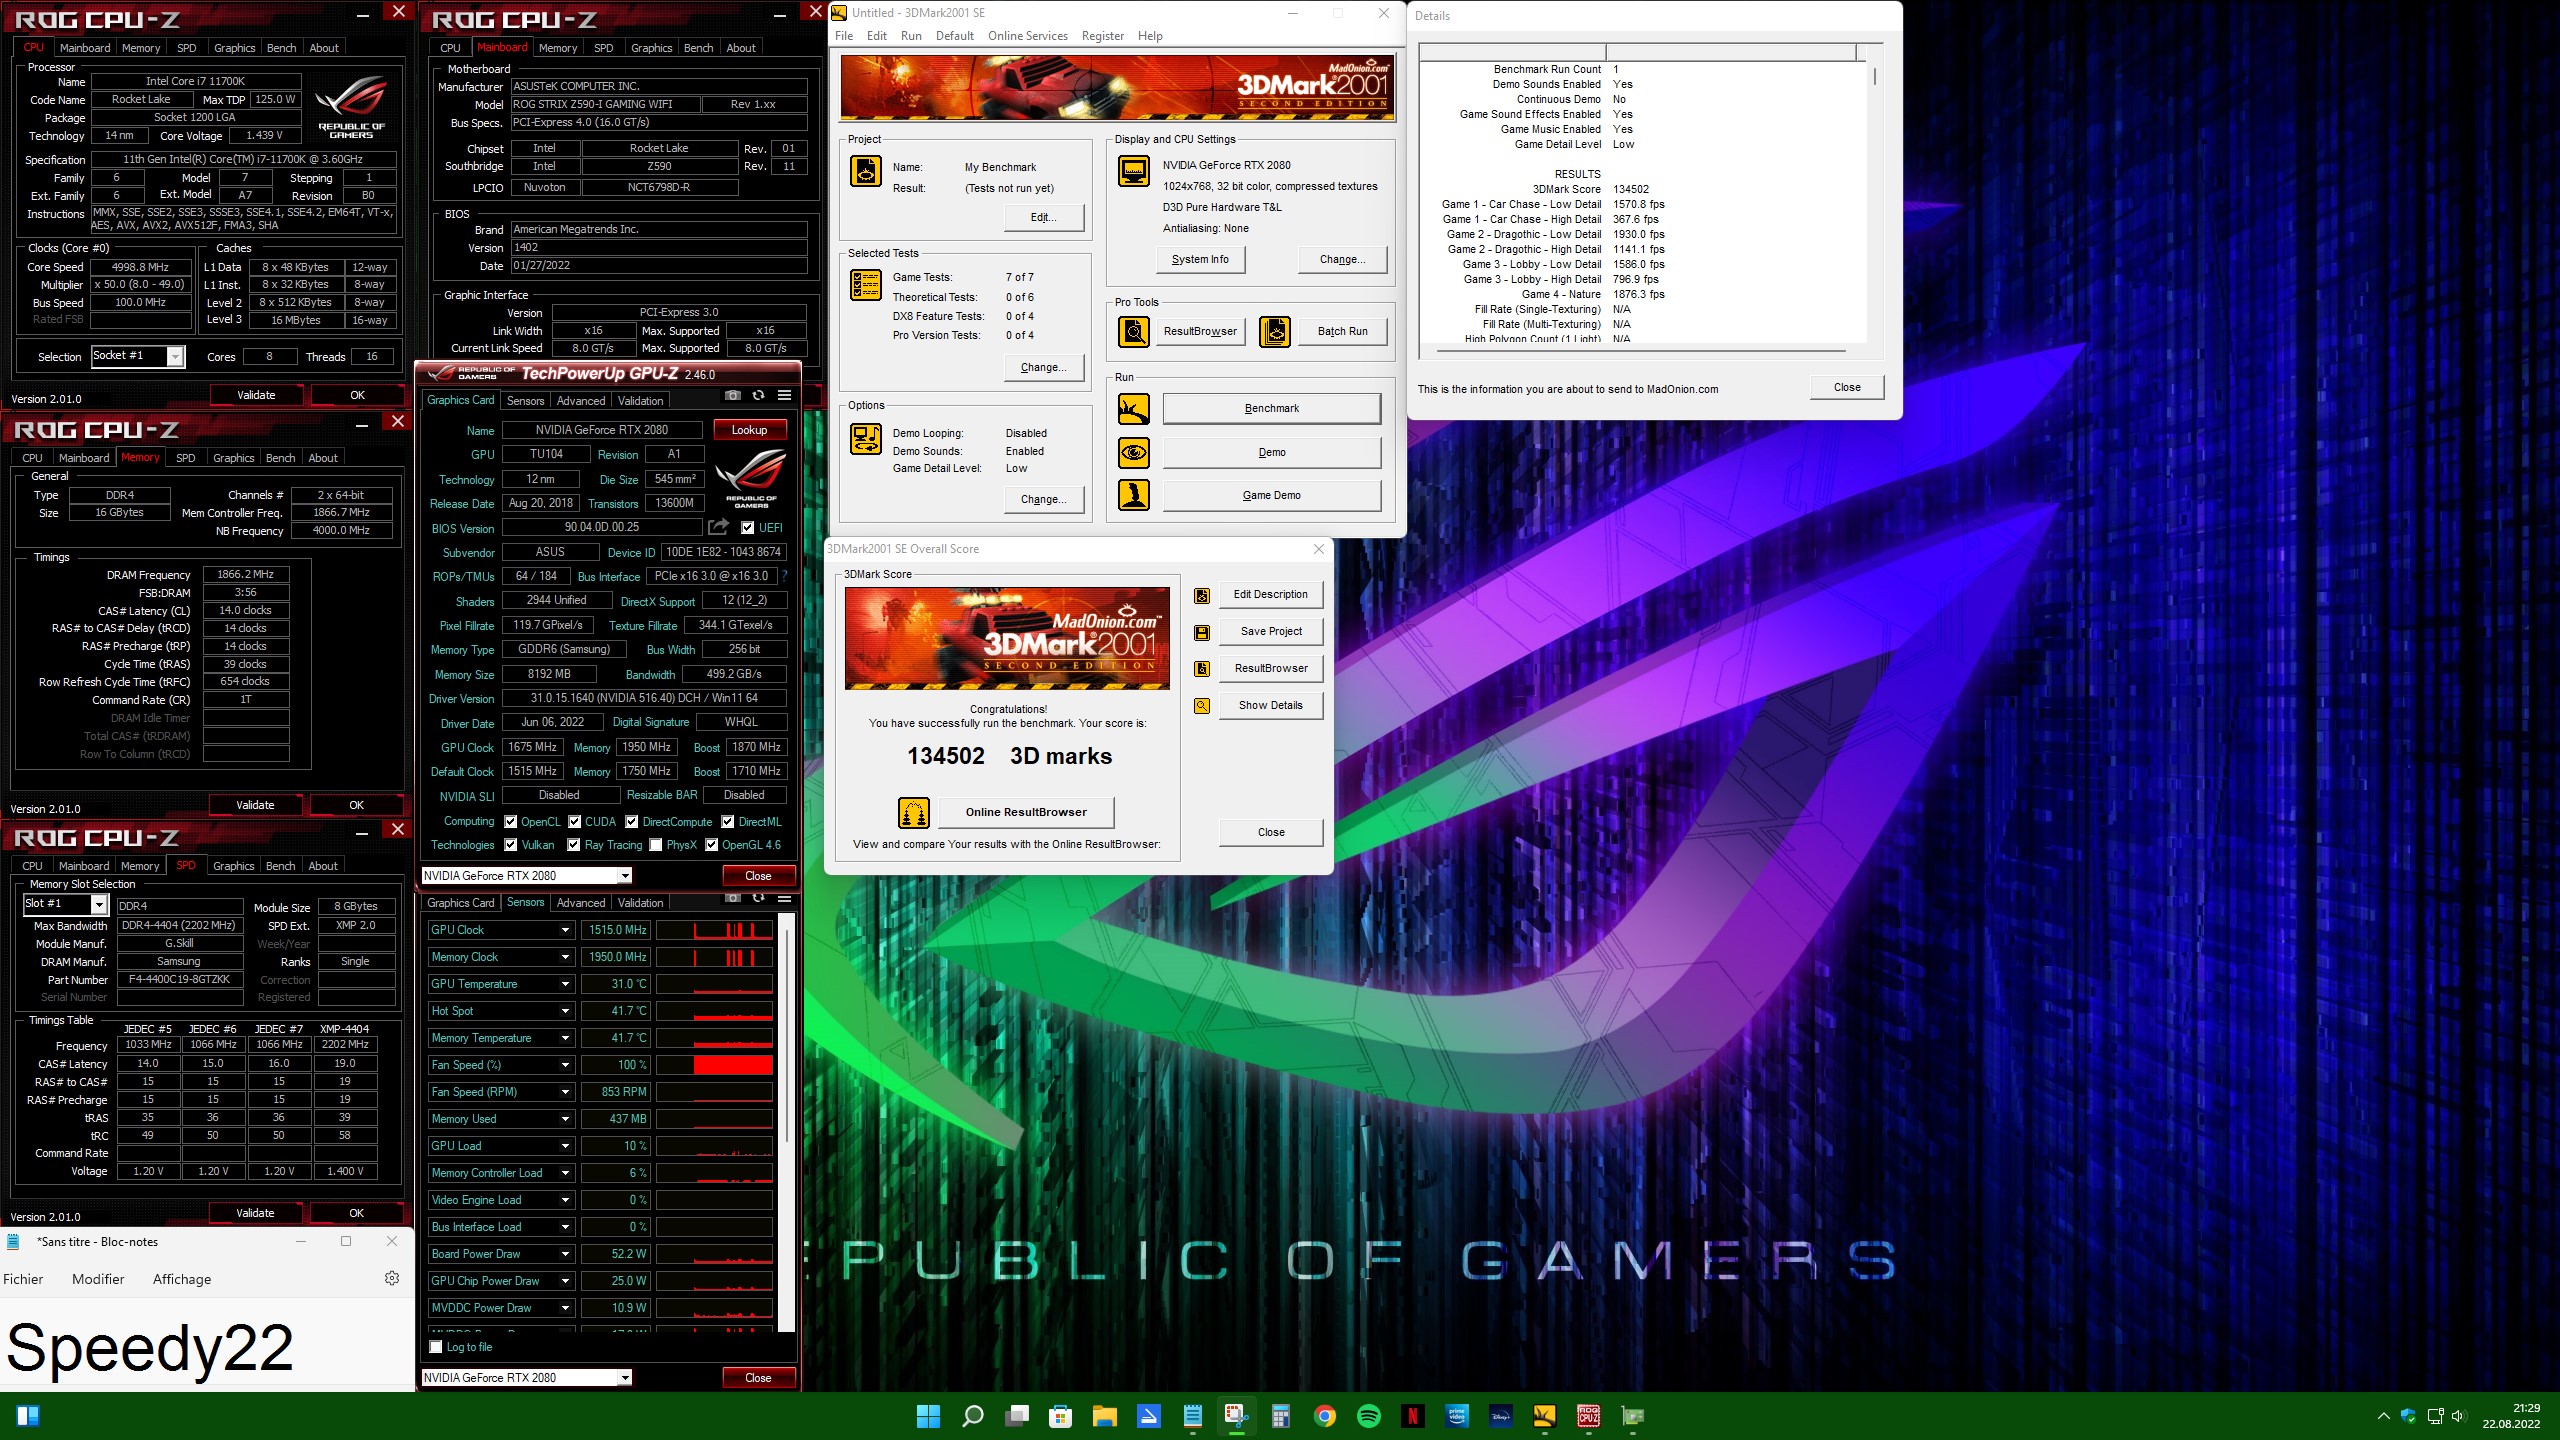Click the GPU-Z refresh icon in Graphics Card window
The image size is (2560, 1440).
coord(759,396)
